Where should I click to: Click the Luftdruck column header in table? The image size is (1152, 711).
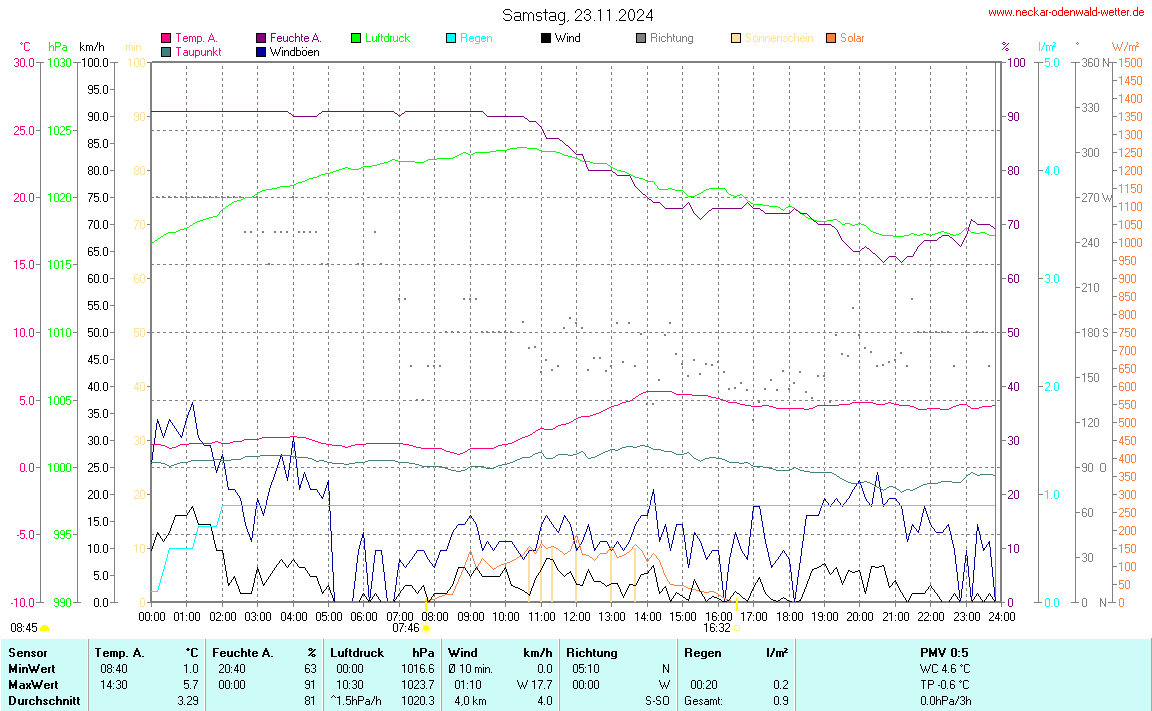pyautogui.click(x=355, y=653)
